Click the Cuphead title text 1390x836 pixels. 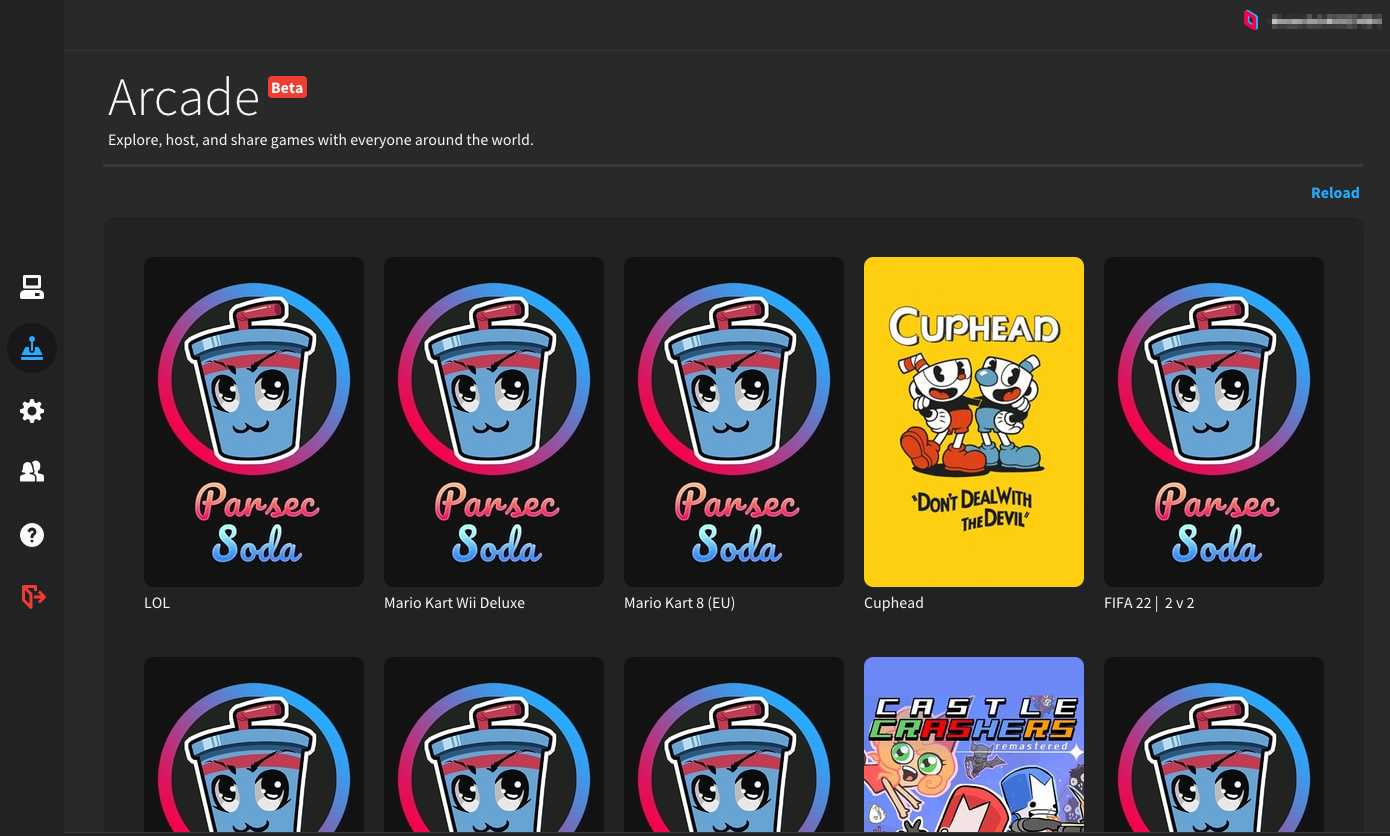pos(894,603)
